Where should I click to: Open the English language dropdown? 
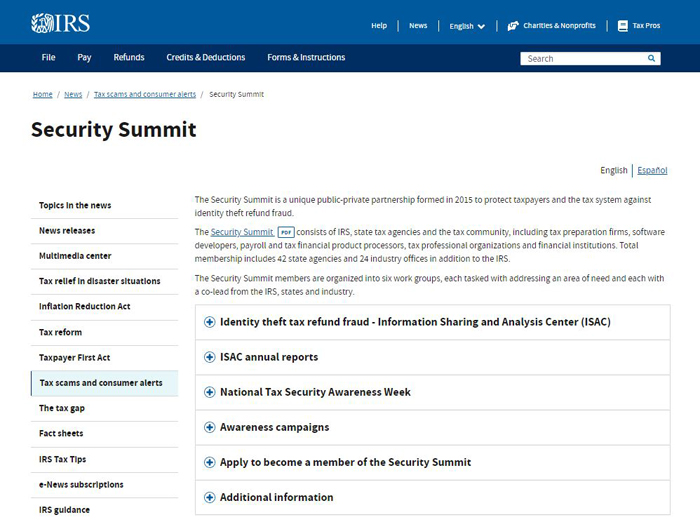click(467, 26)
